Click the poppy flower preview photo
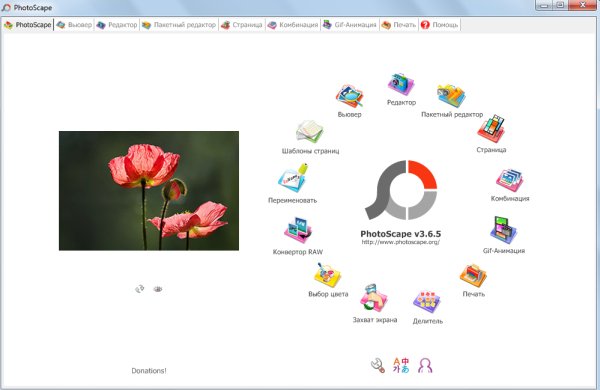The height and width of the screenshot is (390, 600). pyautogui.click(x=149, y=191)
